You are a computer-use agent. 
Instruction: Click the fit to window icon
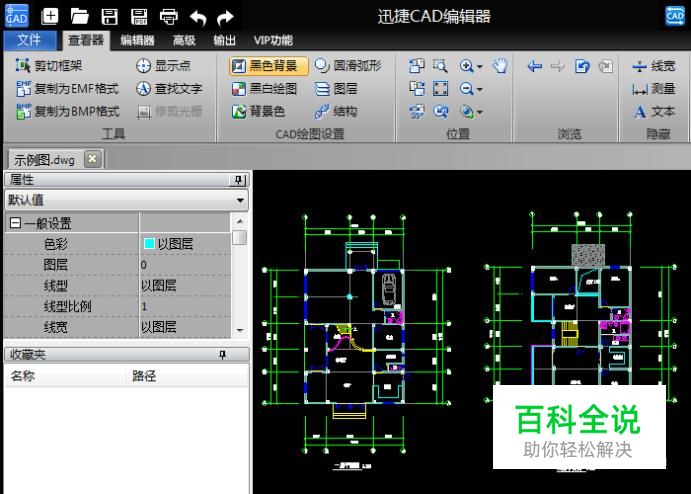point(441,89)
